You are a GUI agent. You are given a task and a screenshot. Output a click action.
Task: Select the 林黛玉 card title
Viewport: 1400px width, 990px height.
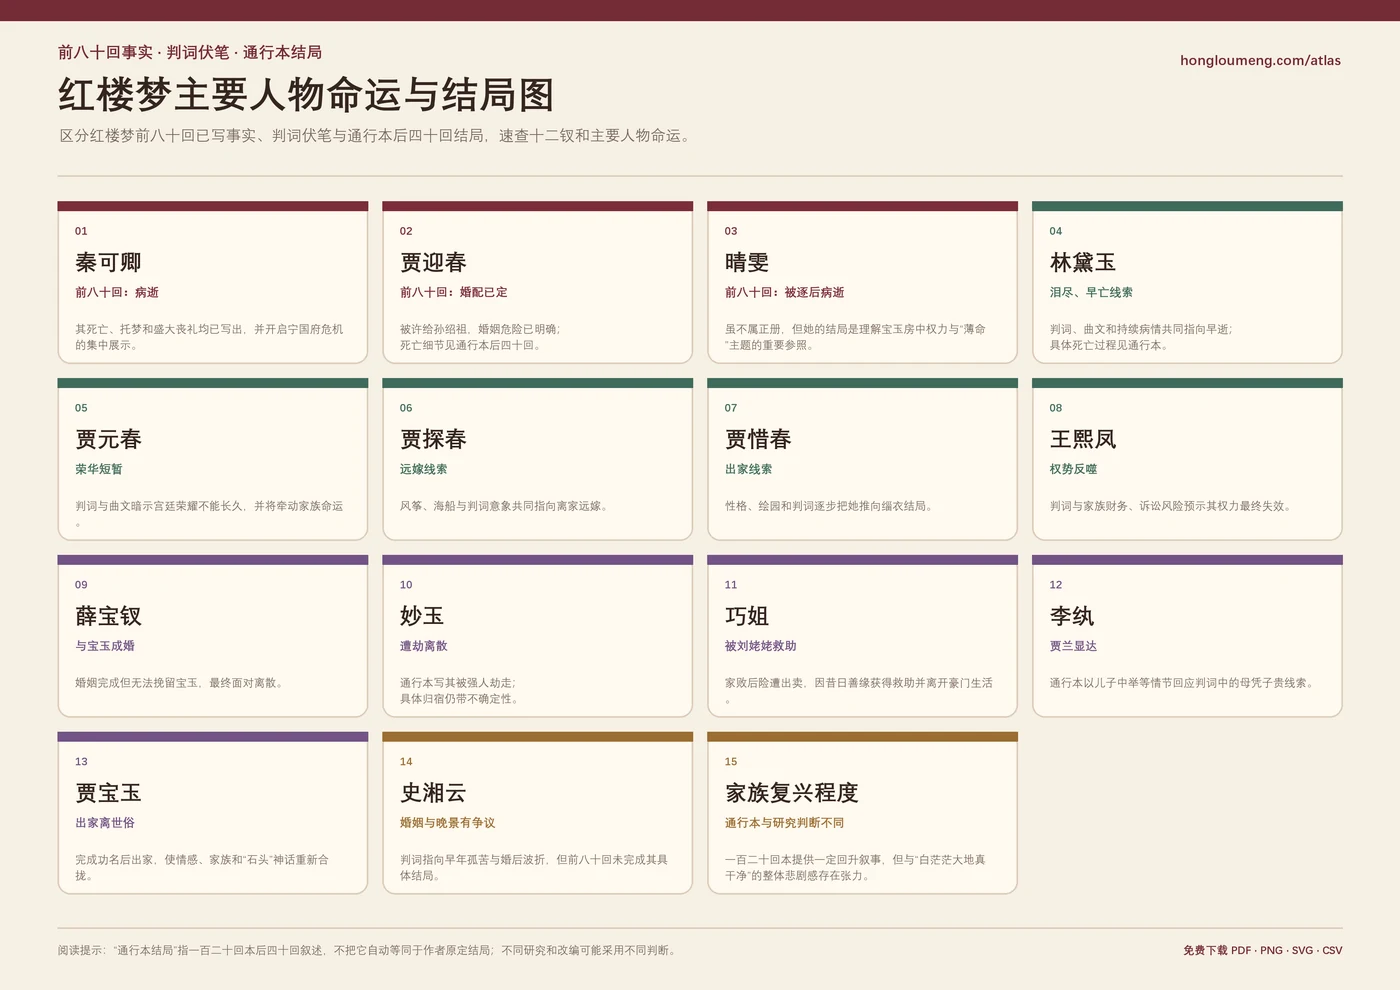click(1083, 262)
